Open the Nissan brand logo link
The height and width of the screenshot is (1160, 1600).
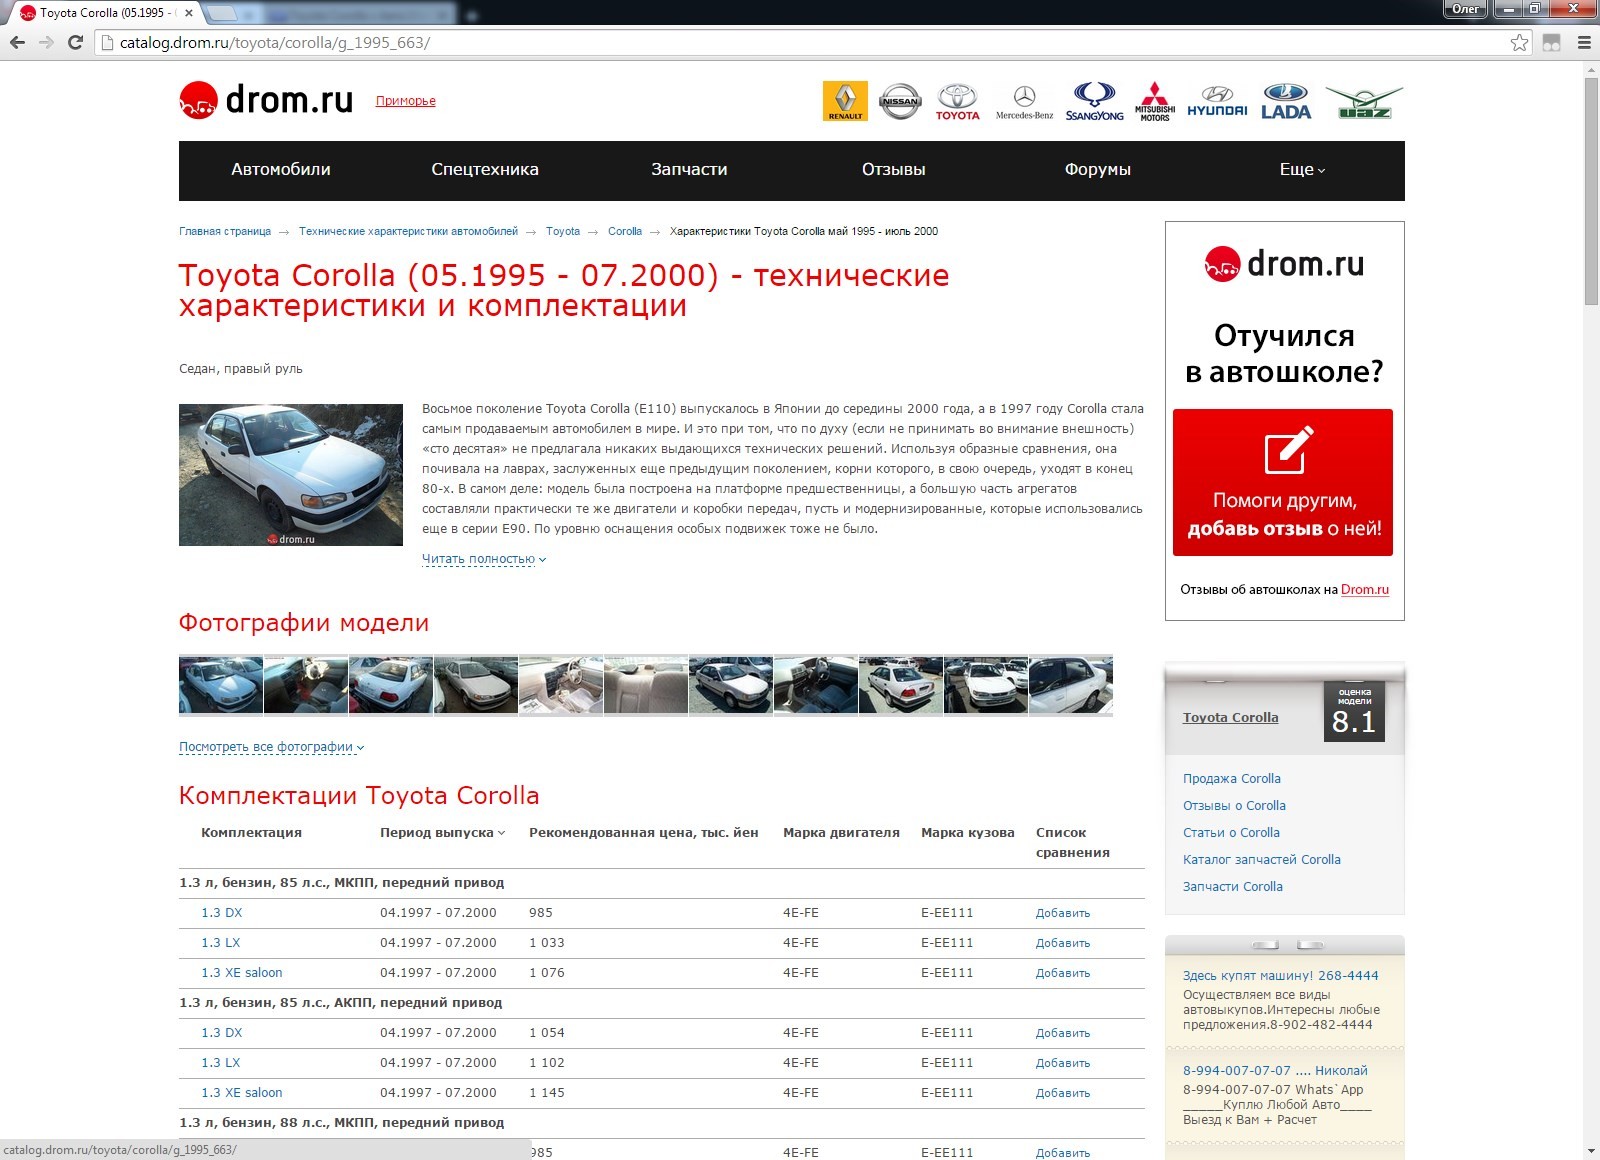[x=899, y=101]
